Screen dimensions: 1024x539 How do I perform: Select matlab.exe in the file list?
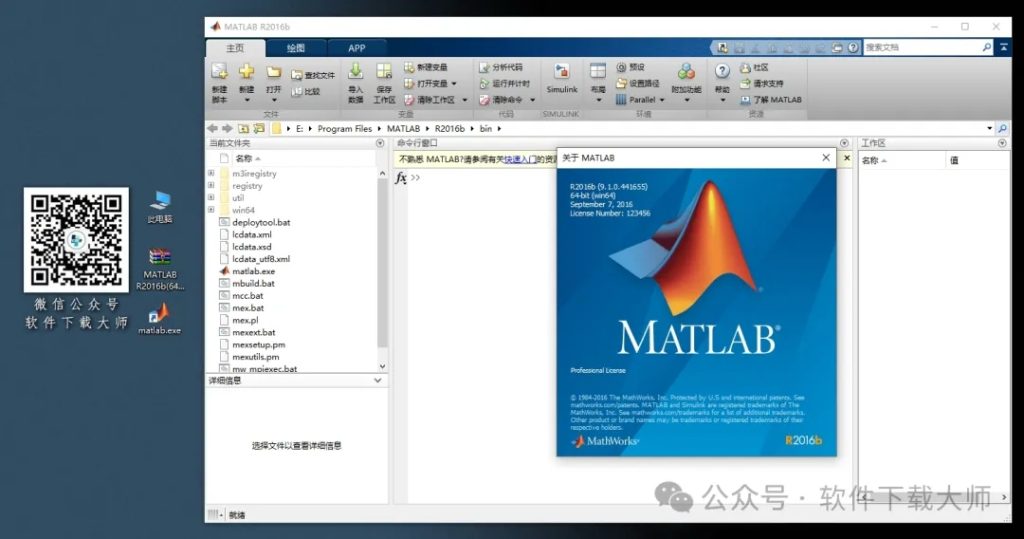click(253, 271)
